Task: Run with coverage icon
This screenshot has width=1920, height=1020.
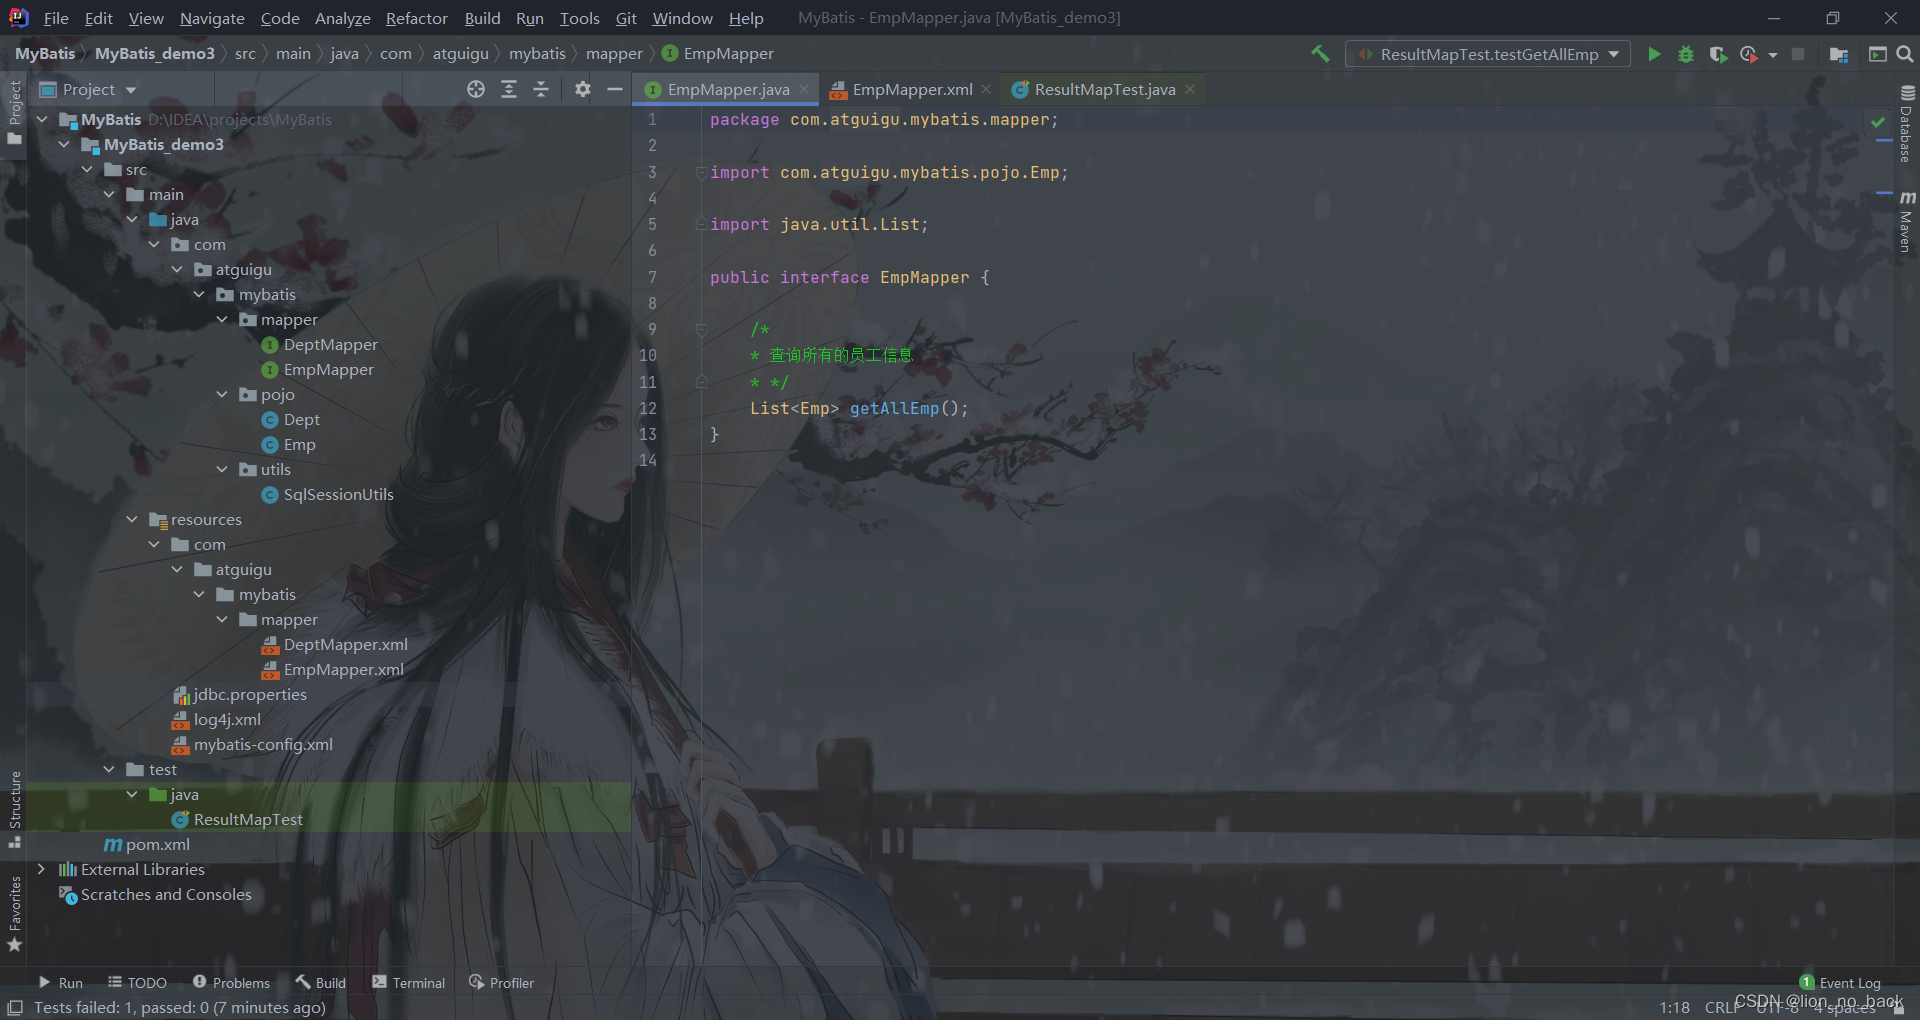Action: pos(1718,54)
